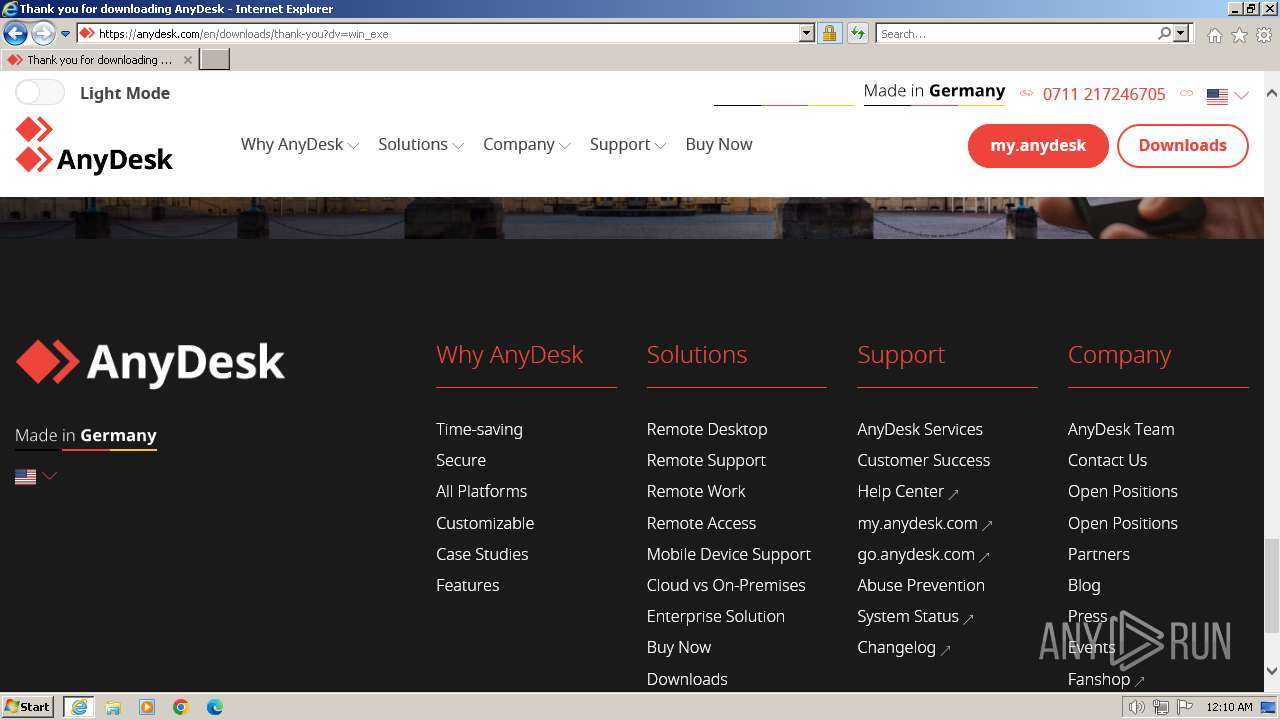Open the Mobile Device Support link
1280x720 pixels.
coord(729,555)
